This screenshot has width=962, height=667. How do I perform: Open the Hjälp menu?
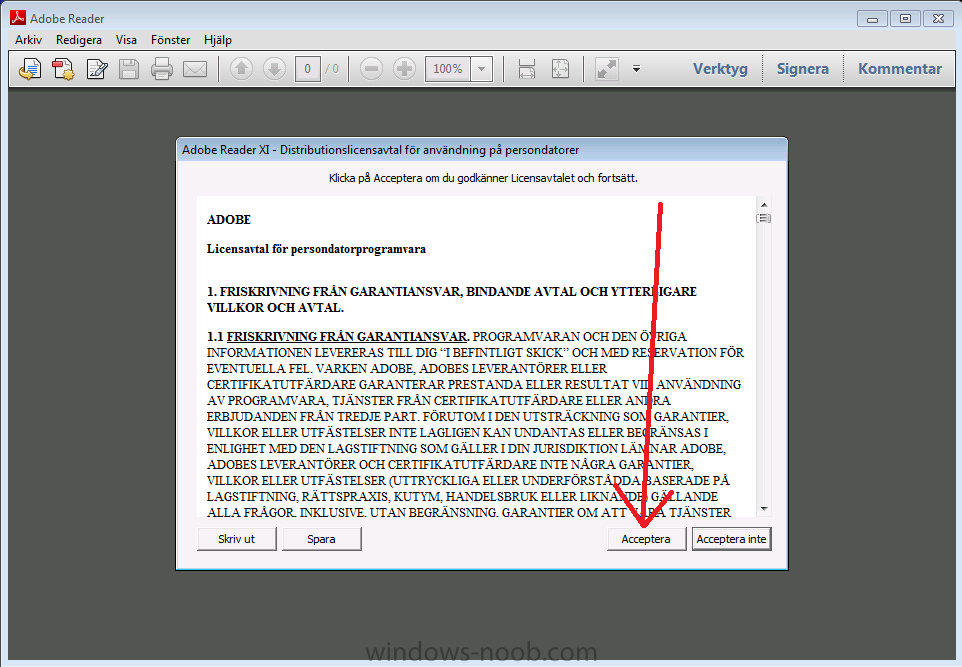218,40
